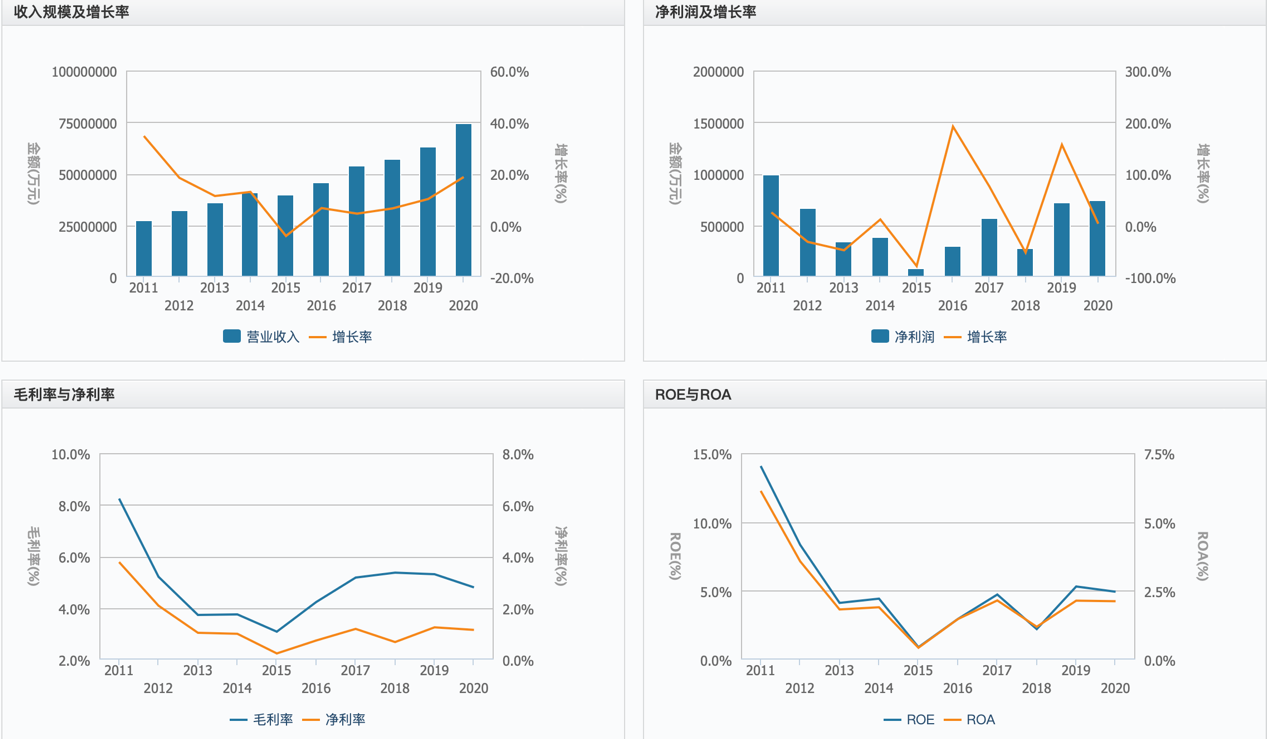Select the 2011 net profit bar
The image size is (1267, 739).
click(x=771, y=226)
